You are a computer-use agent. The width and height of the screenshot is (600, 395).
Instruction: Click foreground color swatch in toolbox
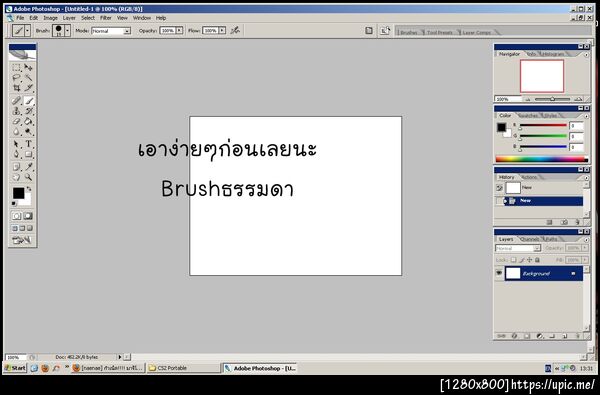[x=18, y=193]
